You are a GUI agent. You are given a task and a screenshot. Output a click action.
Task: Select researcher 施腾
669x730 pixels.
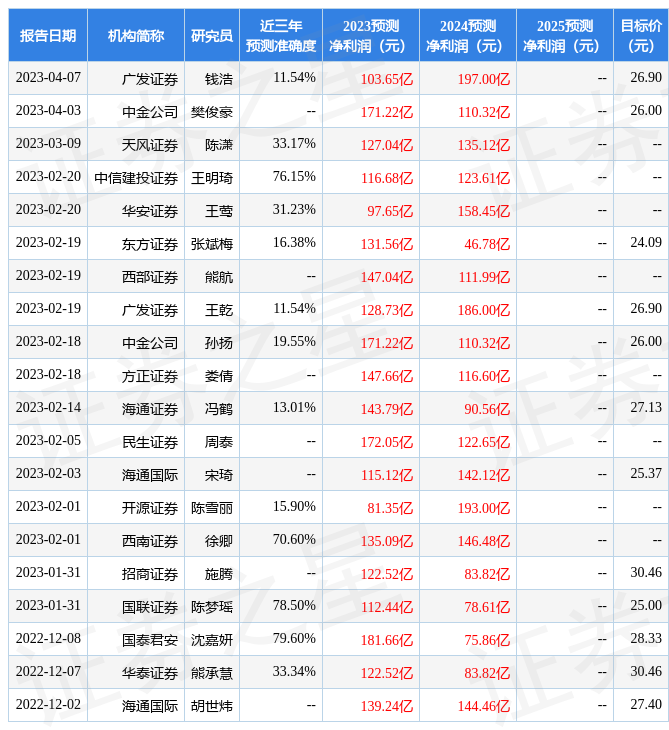(x=219, y=575)
